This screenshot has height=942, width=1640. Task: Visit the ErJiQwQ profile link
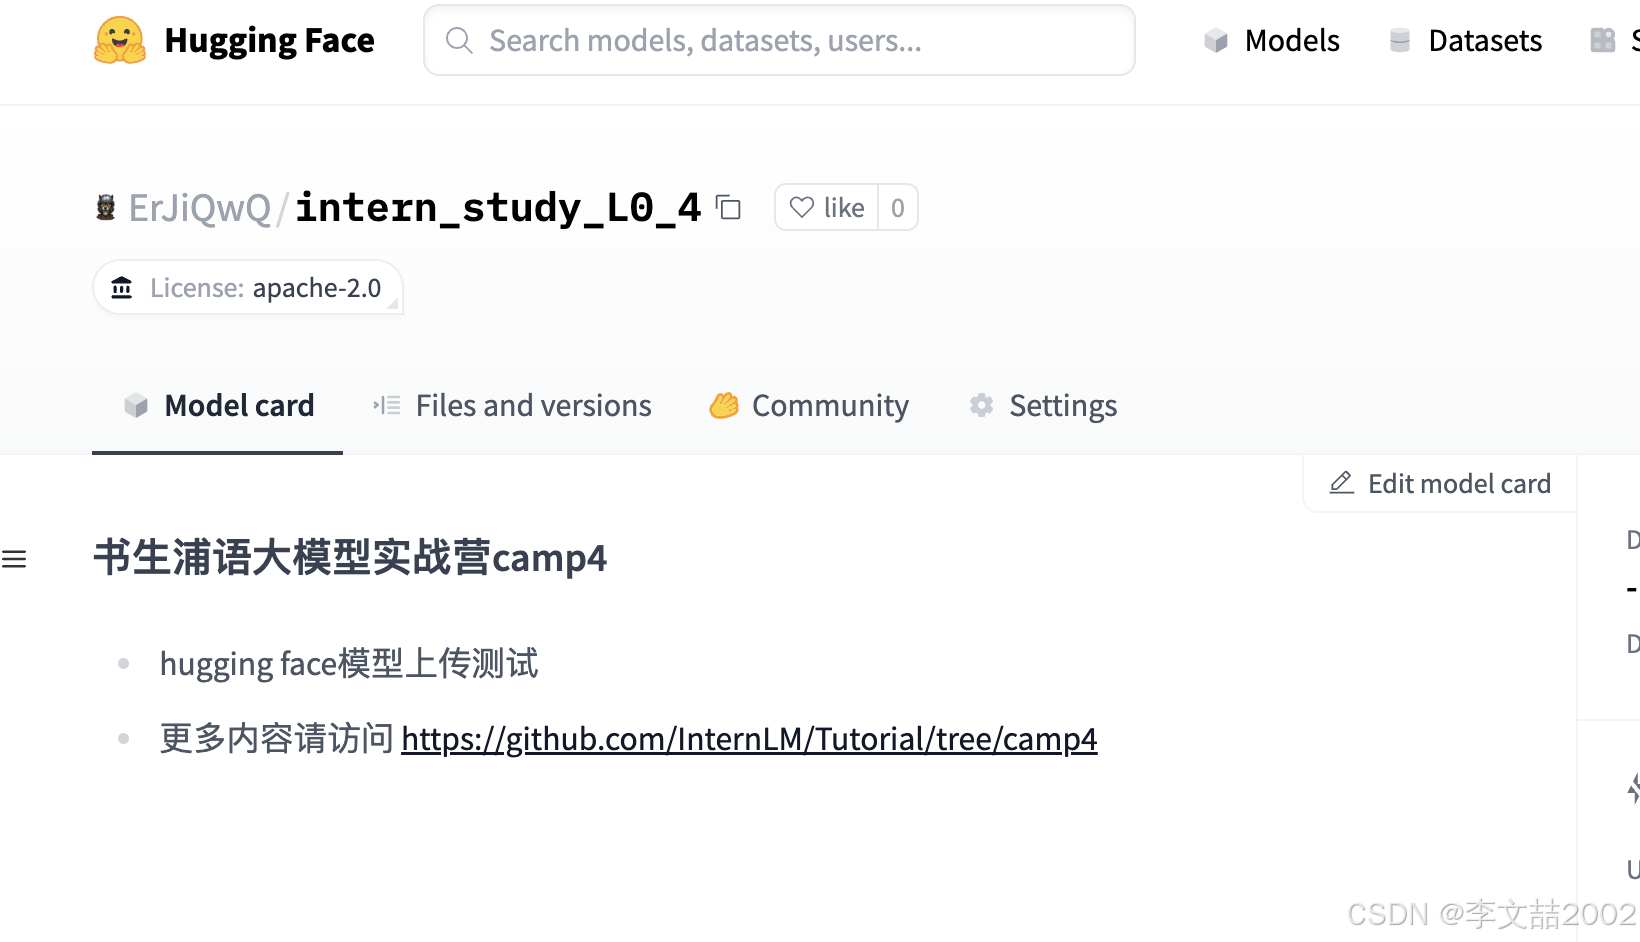tap(199, 207)
